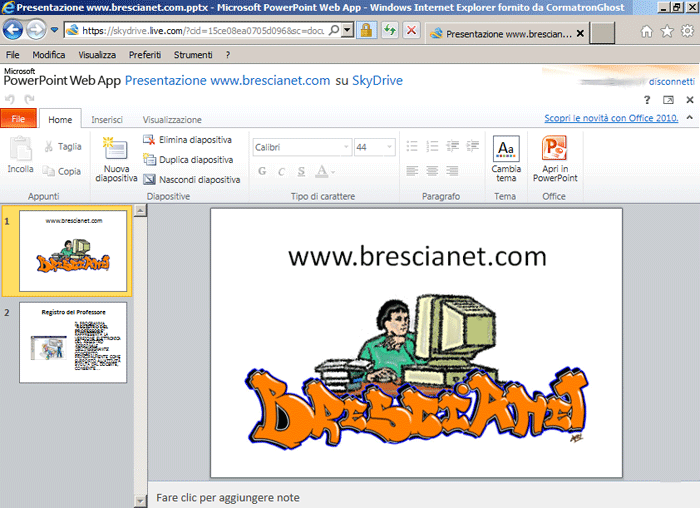Open the recent pages dropdown arrow

click(54, 30)
